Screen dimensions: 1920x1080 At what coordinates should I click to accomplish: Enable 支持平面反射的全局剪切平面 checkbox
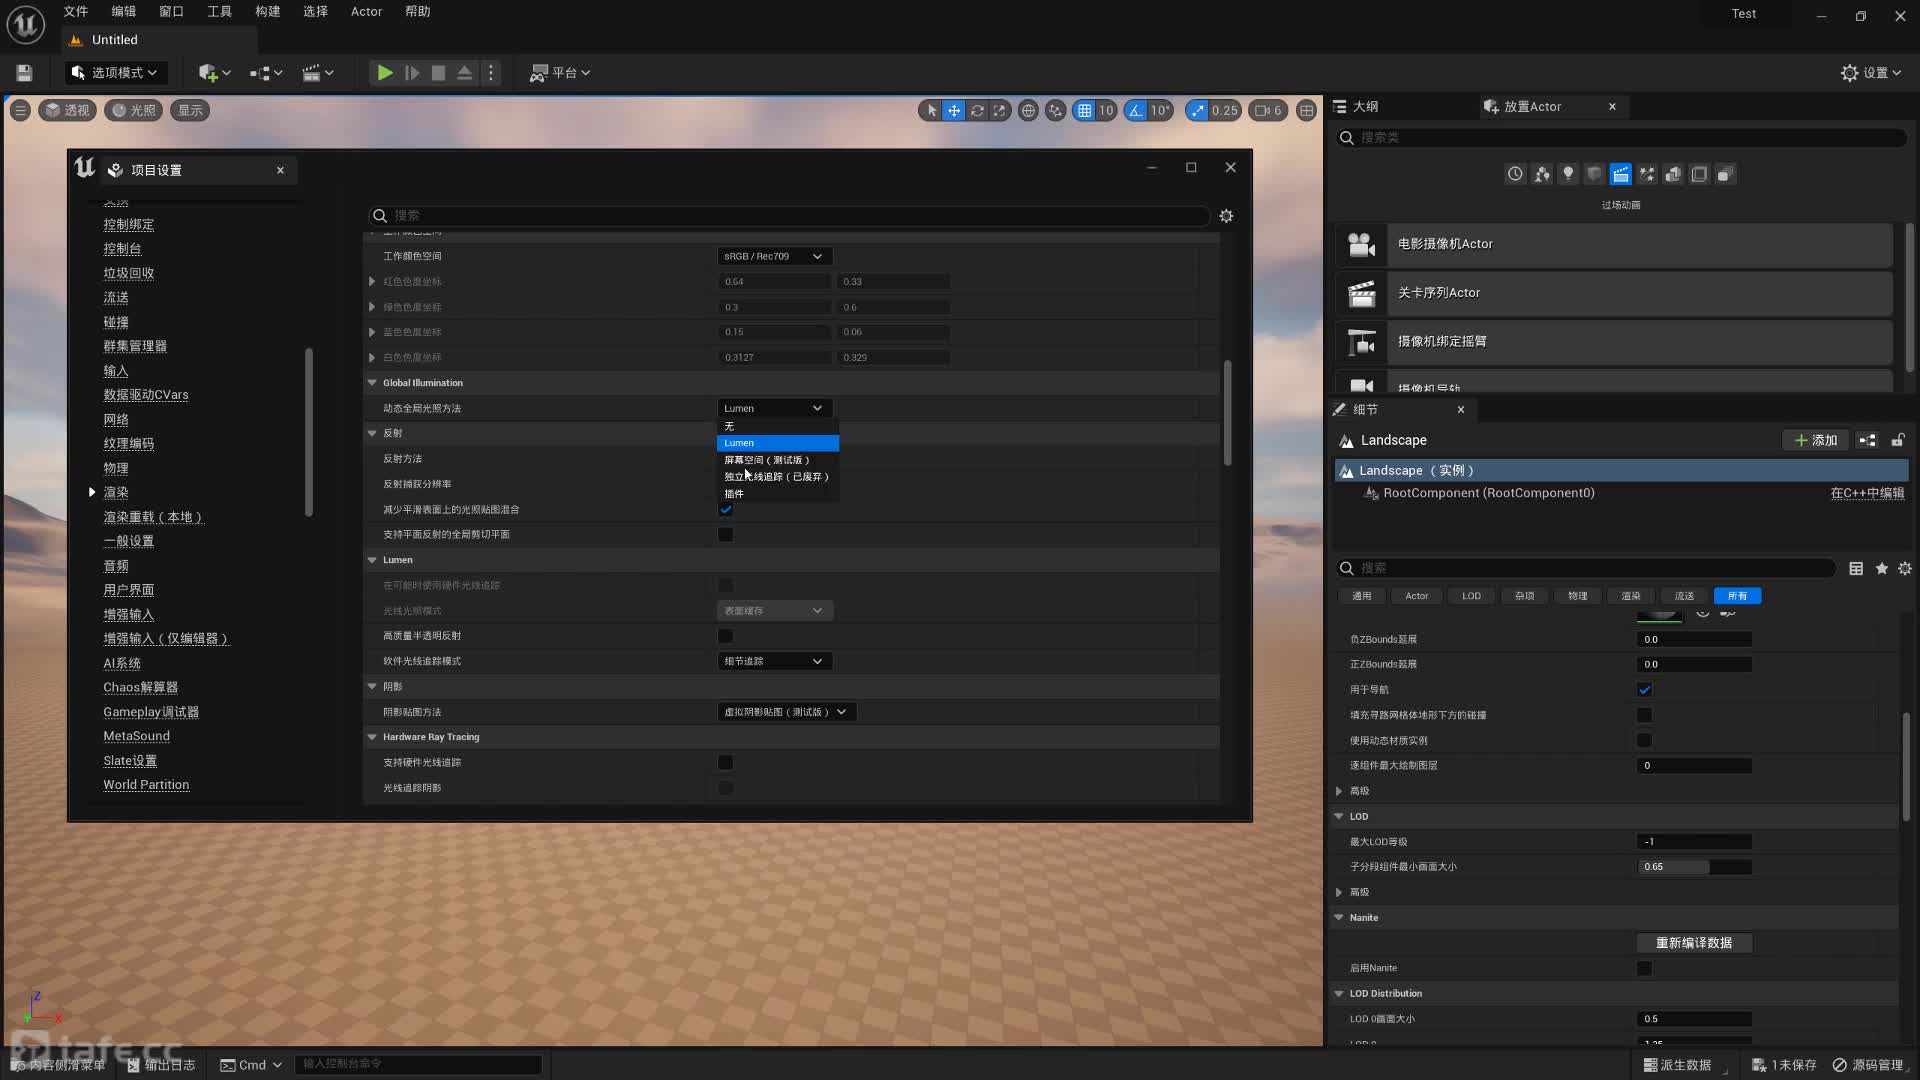point(726,534)
